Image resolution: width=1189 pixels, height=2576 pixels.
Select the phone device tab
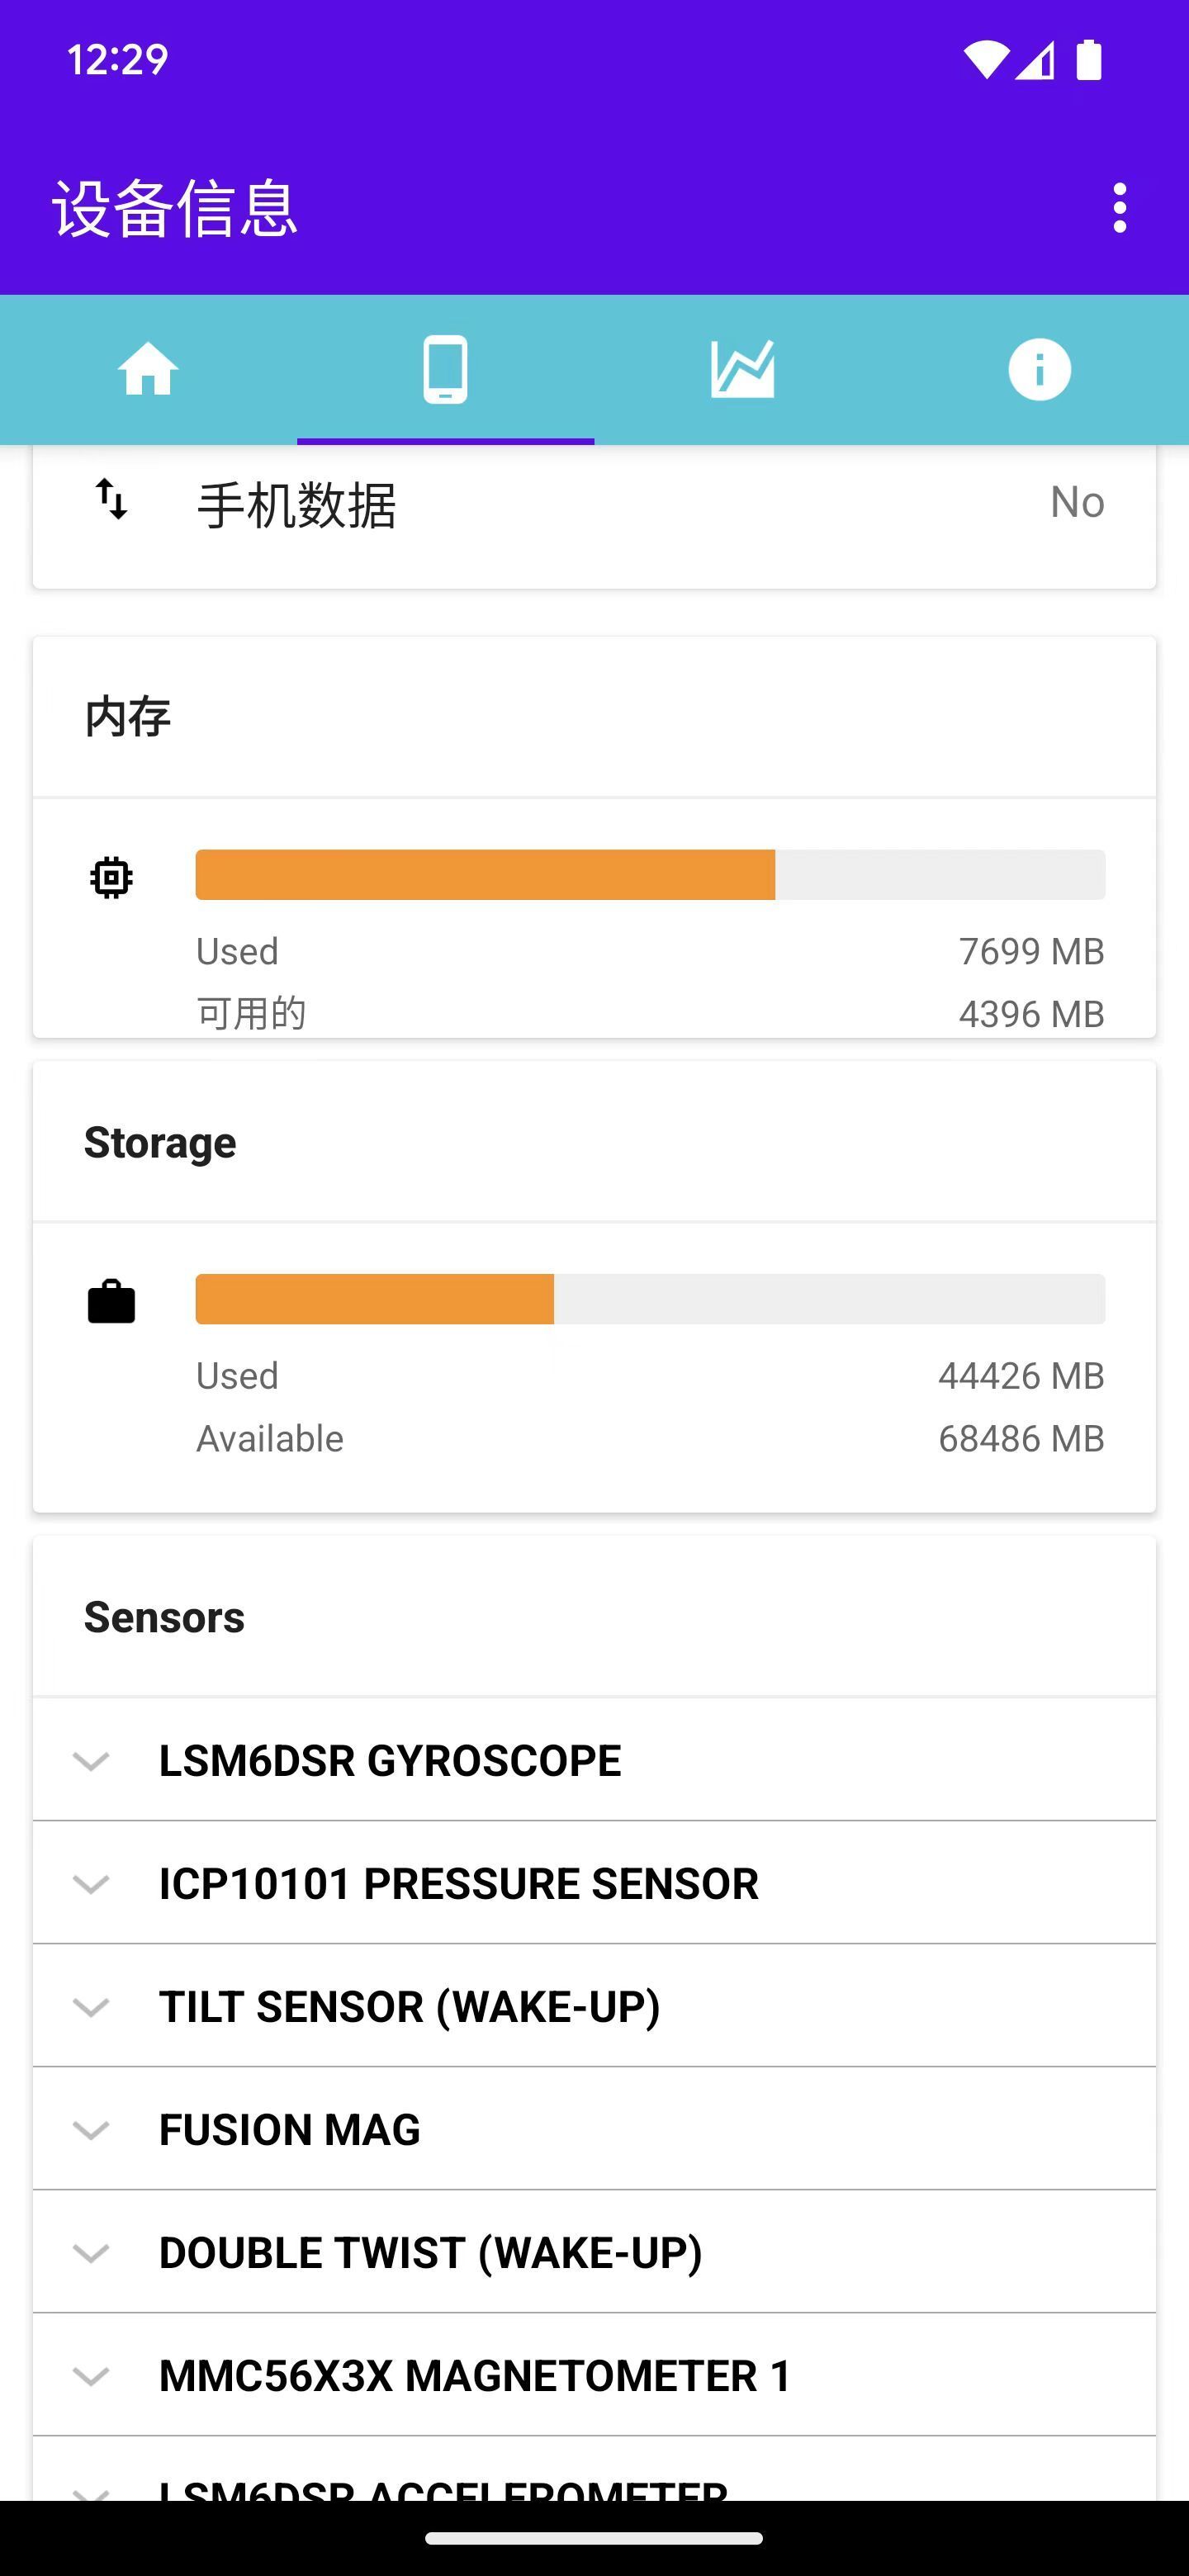445,370
